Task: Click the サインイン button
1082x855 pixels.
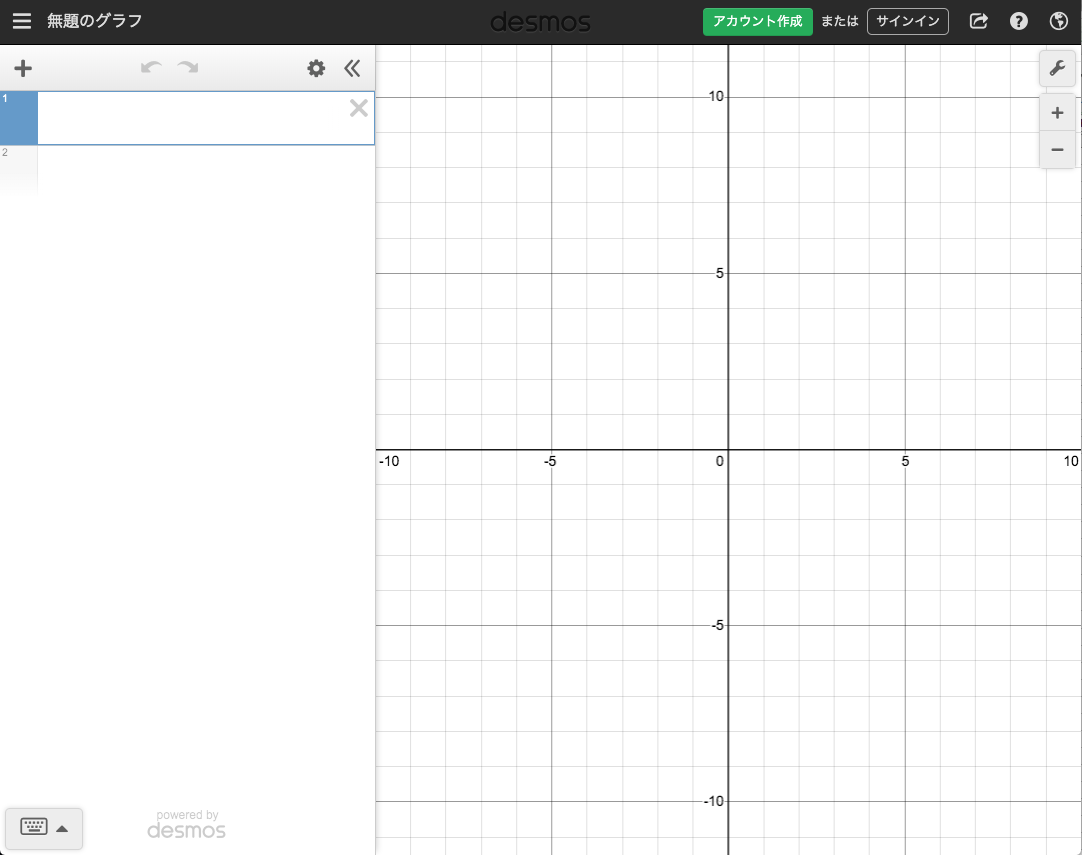Action: [907, 21]
